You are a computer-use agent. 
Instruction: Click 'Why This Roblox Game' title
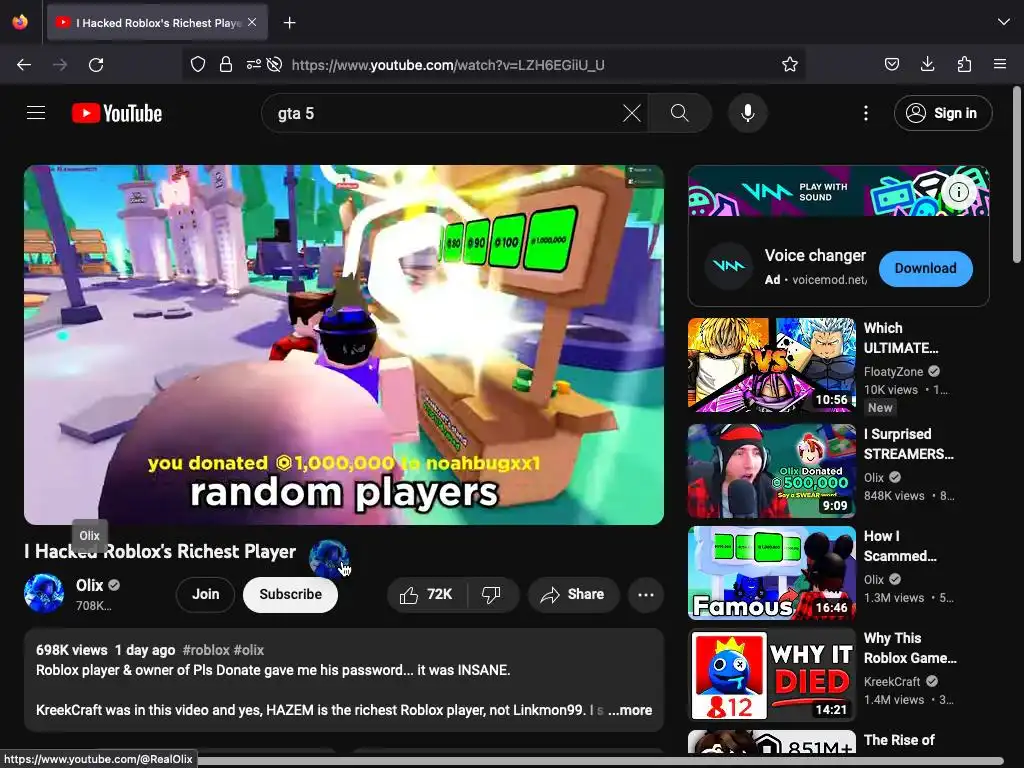pos(910,648)
